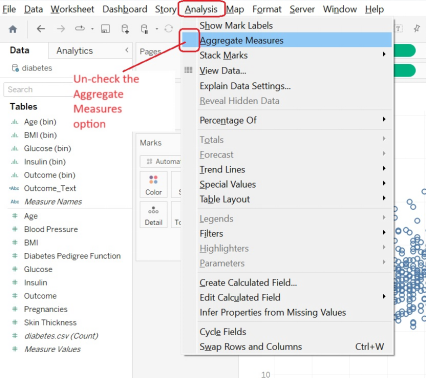Click the Detail marks card button
426x378 pixels.
pos(153,215)
